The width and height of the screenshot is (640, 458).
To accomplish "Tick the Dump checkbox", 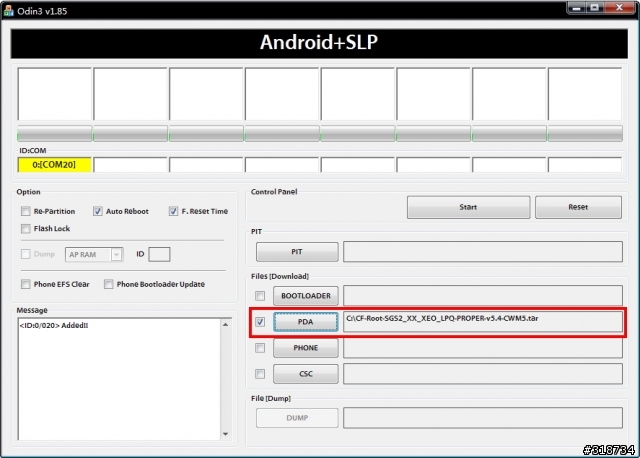I will click(26, 254).
